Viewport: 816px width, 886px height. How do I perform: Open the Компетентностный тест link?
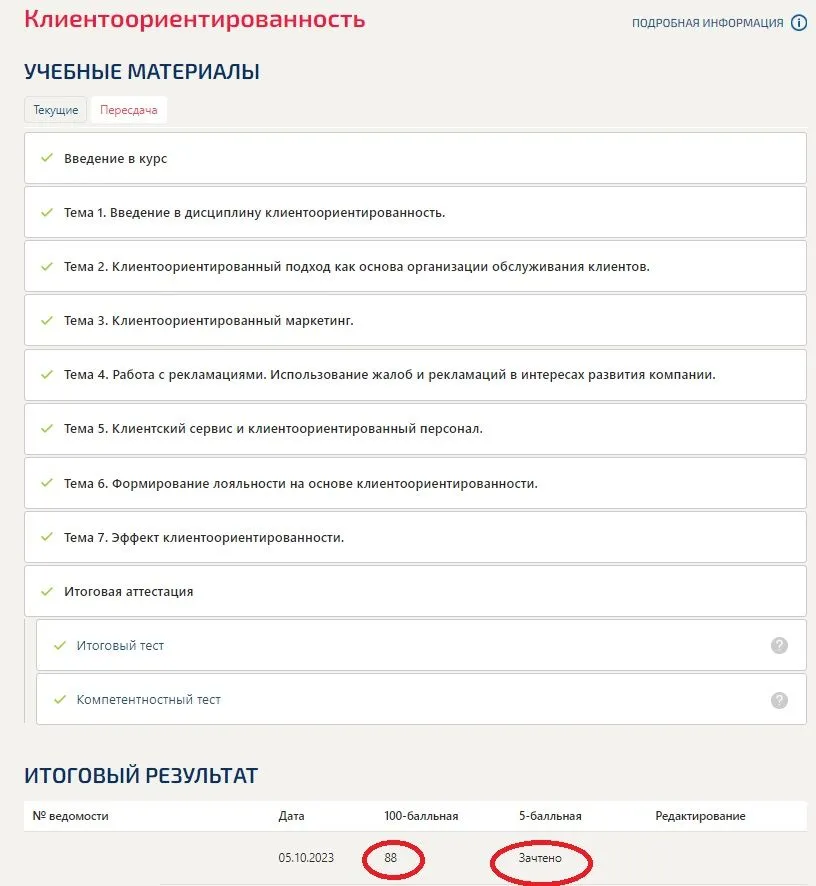tap(148, 700)
